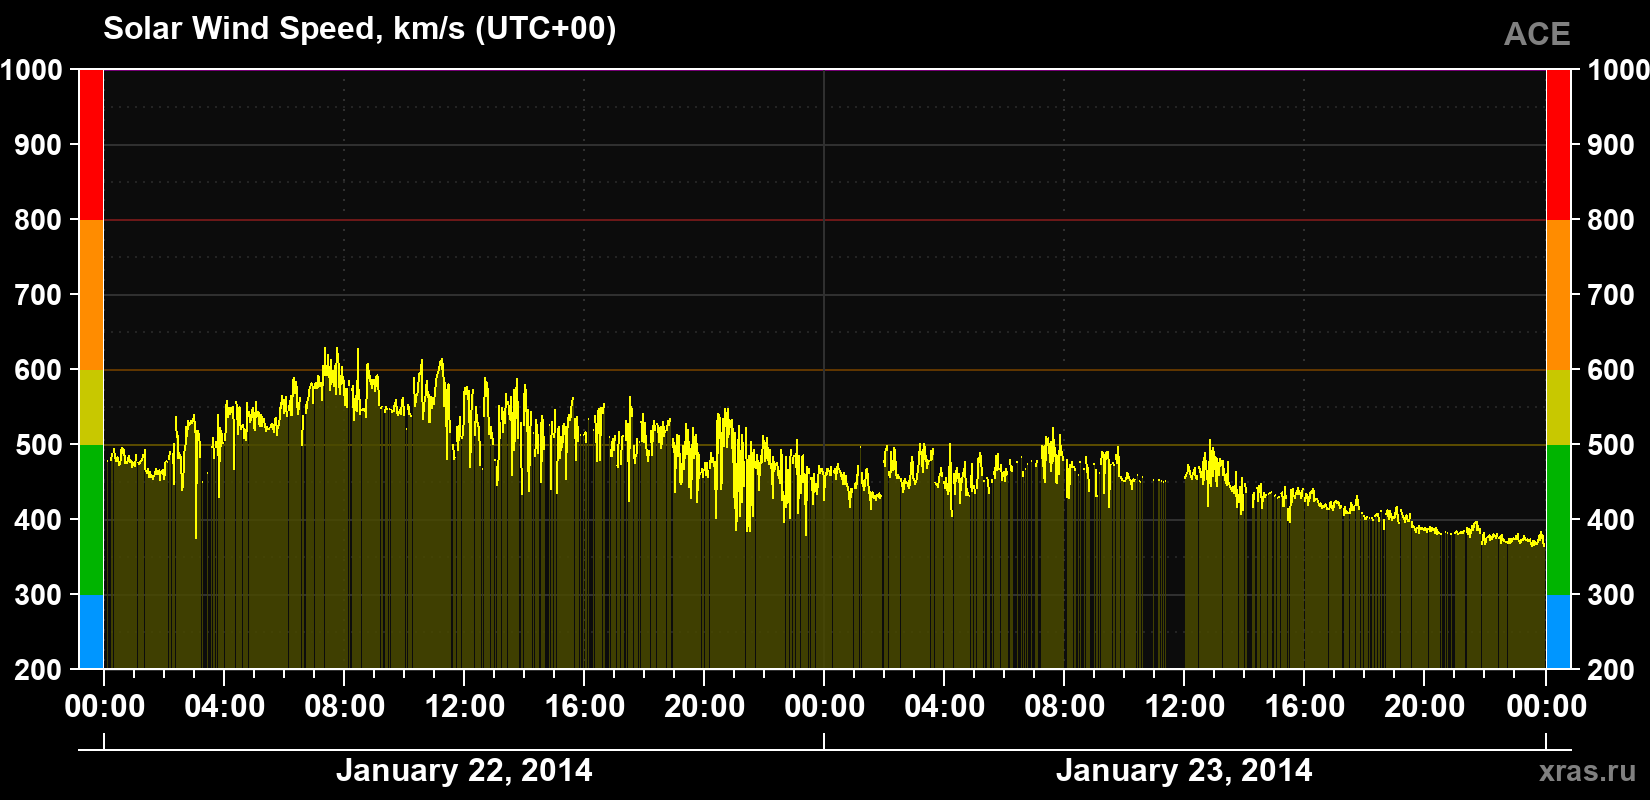The width and height of the screenshot is (1650, 800).
Task: Click the 1000 label on the left axis
Action: click(32, 70)
